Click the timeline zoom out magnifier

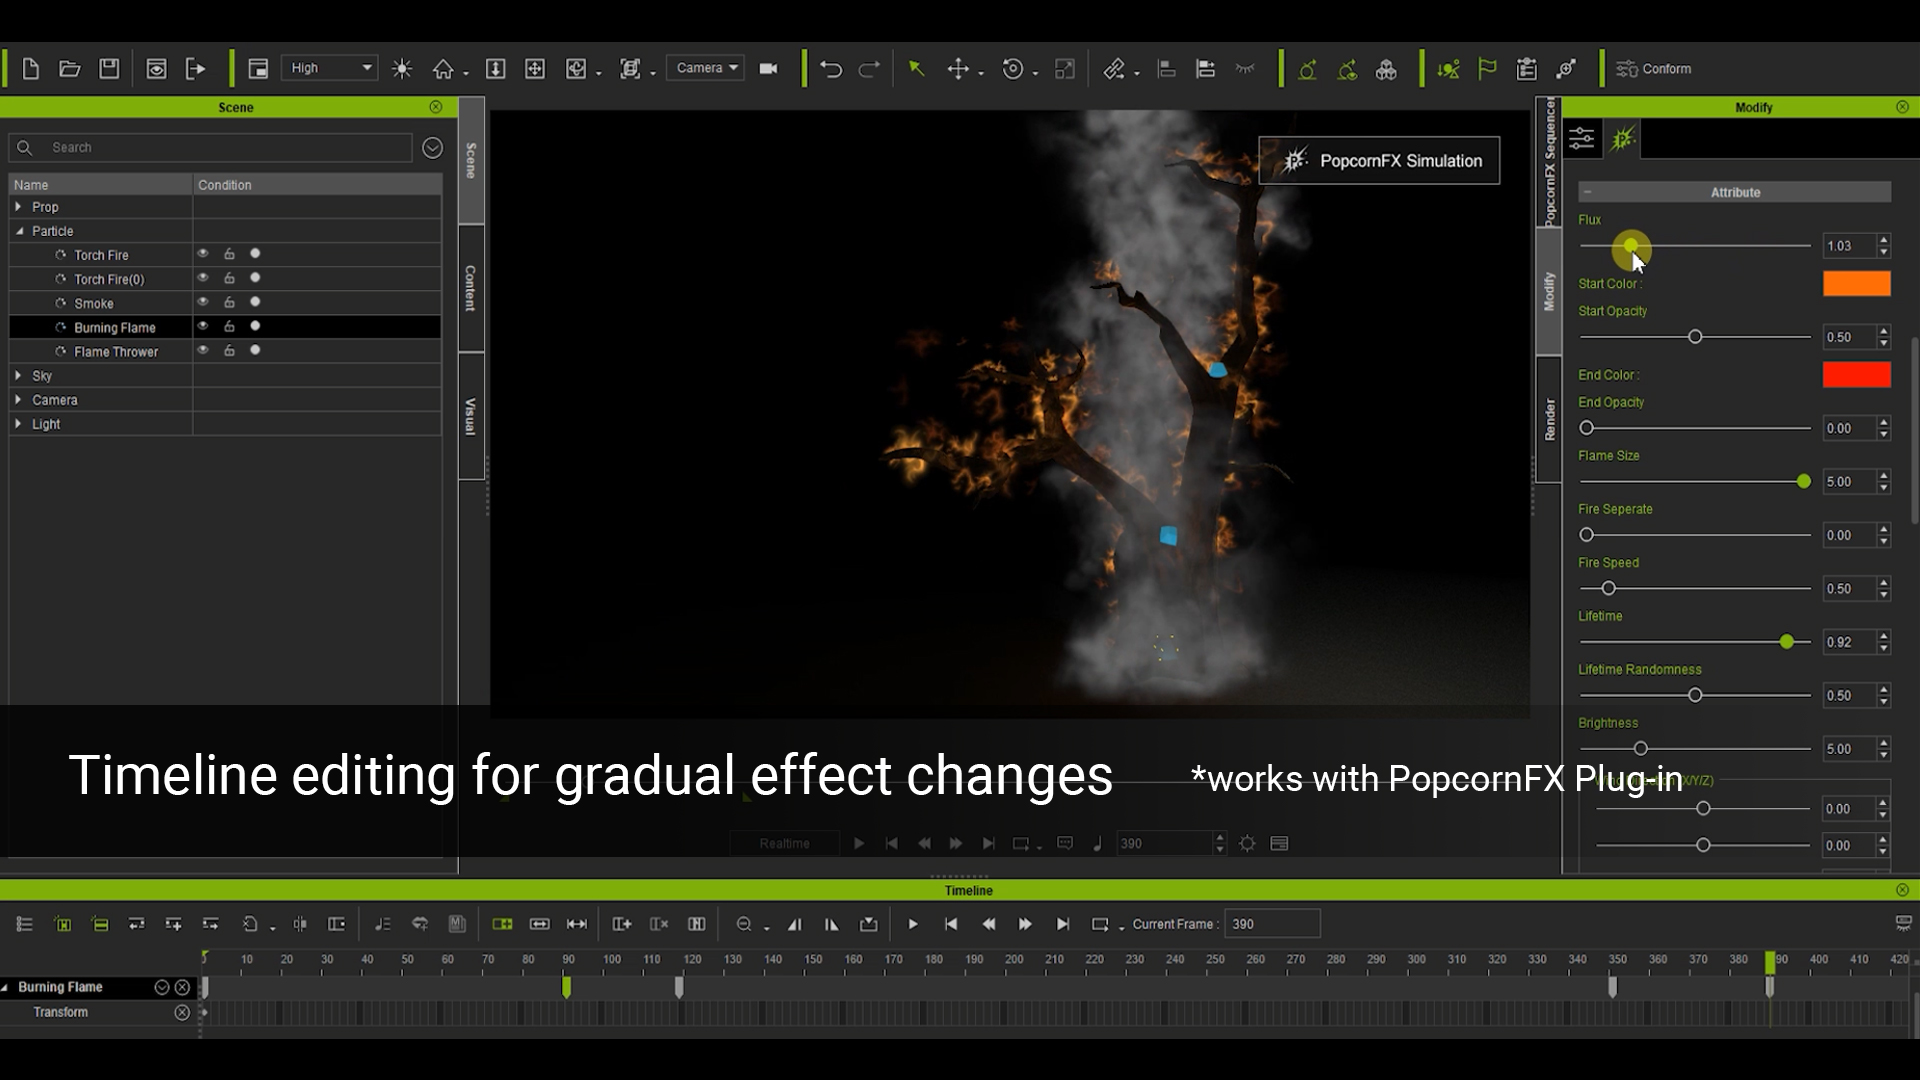coord(744,924)
